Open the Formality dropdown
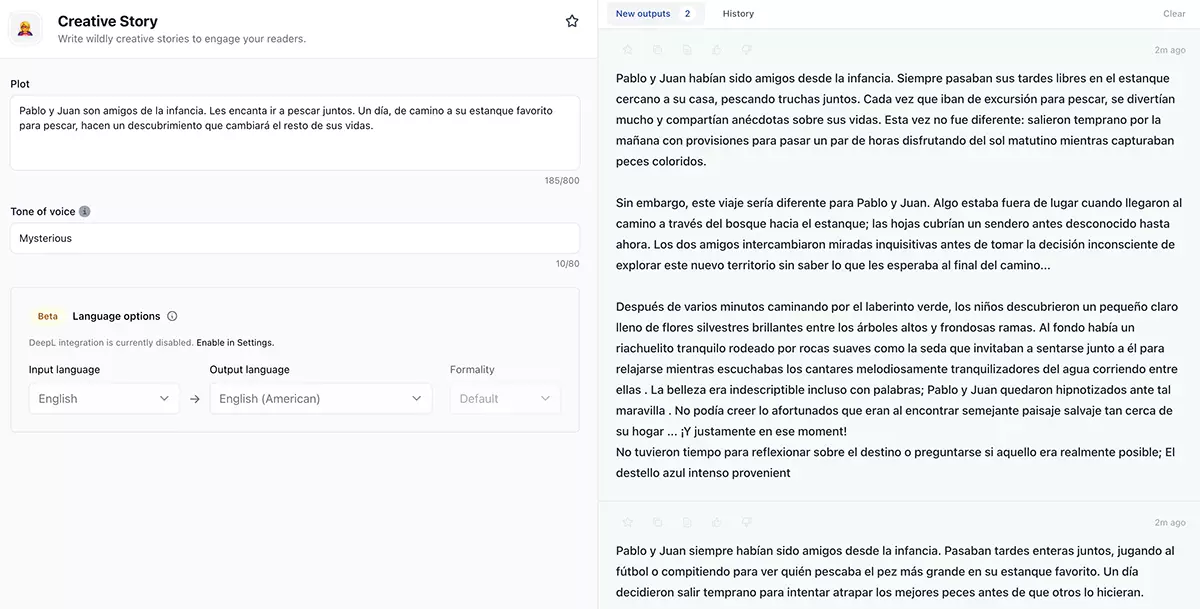The height and width of the screenshot is (609, 1200). click(505, 398)
